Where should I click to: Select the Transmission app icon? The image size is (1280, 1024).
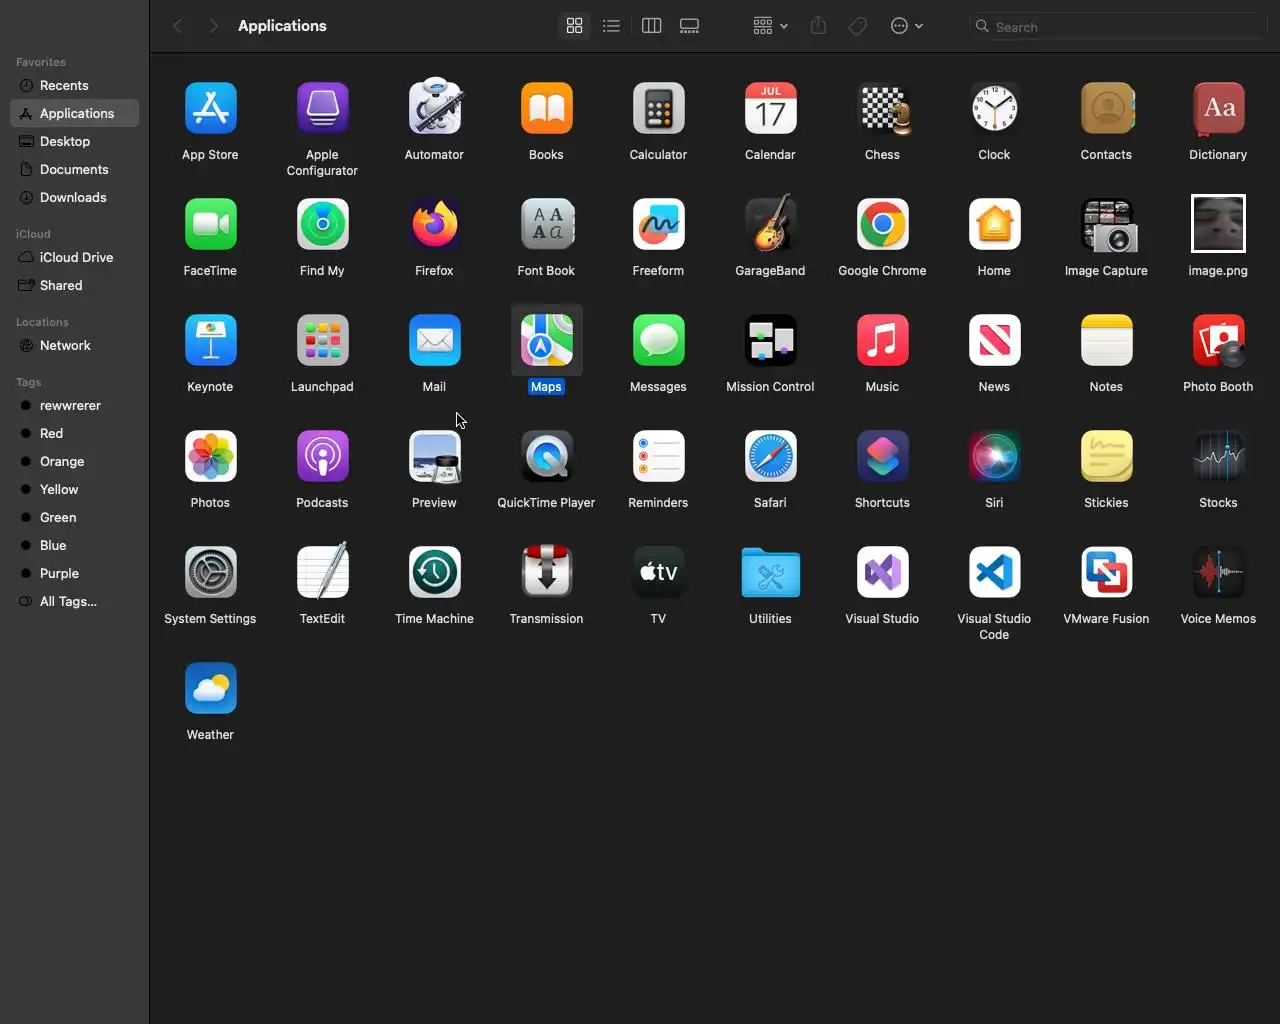[x=546, y=571]
